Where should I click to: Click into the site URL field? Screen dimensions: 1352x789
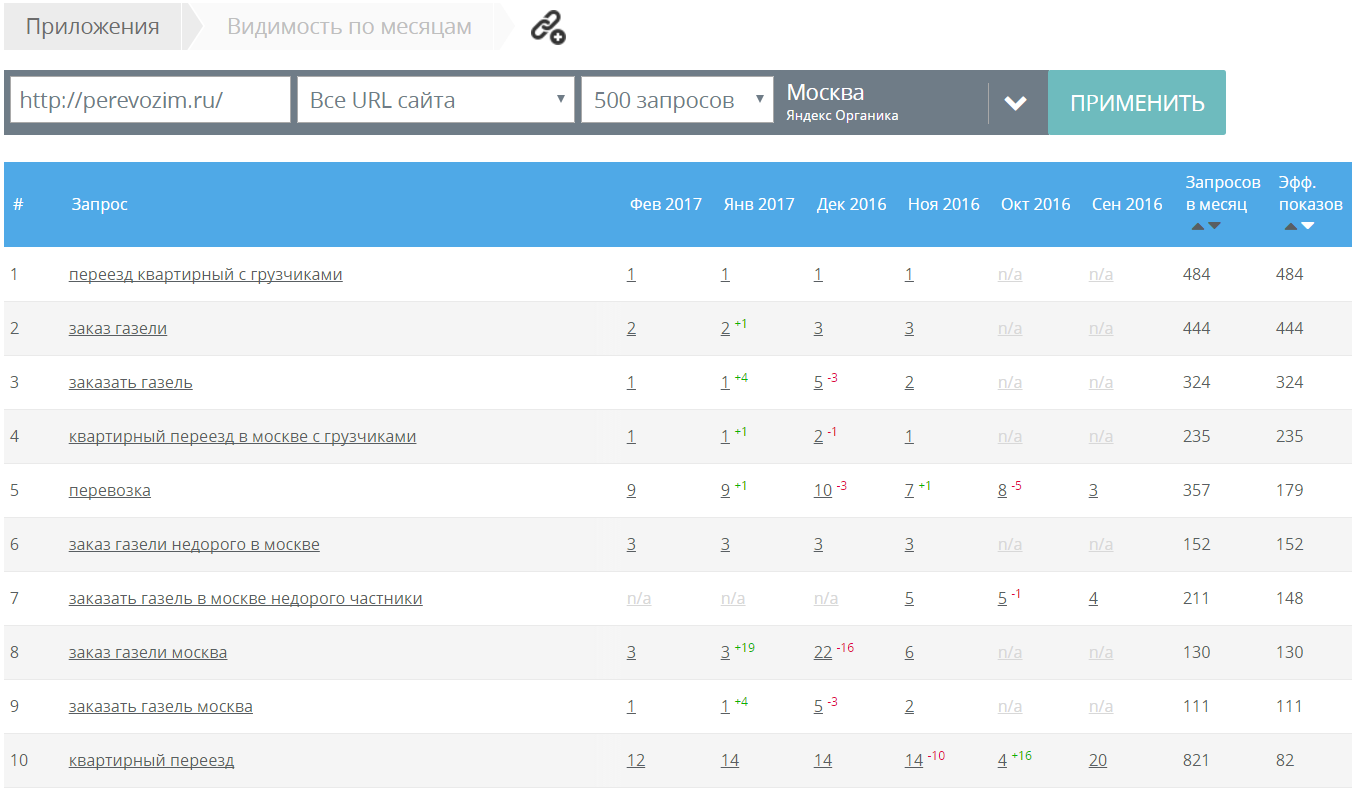(151, 100)
